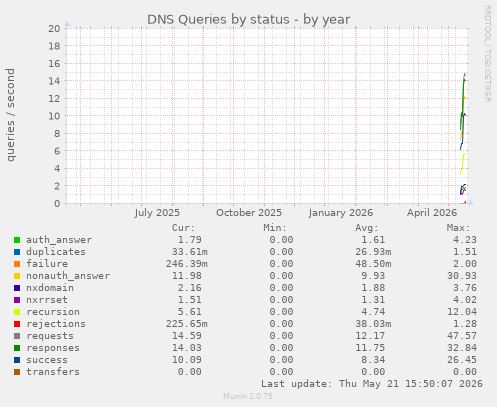The height and width of the screenshot is (407, 497).
Task: Click the requests gray legend swatch
Action: click(x=17, y=336)
